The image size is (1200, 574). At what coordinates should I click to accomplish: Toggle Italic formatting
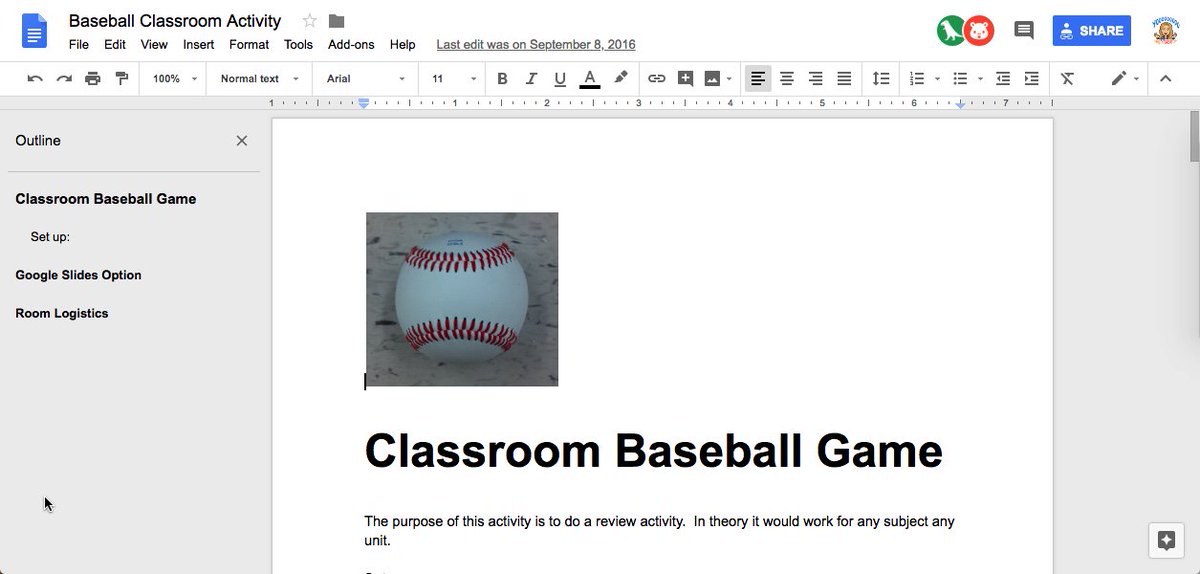(531, 78)
